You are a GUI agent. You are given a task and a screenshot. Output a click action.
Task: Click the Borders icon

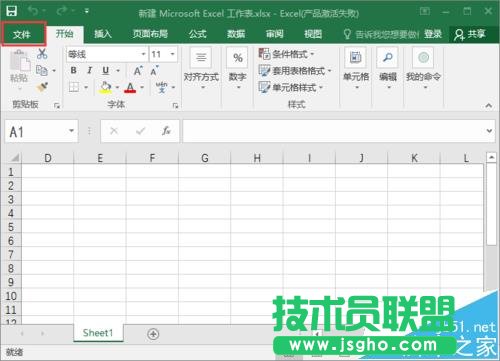click(x=74, y=87)
